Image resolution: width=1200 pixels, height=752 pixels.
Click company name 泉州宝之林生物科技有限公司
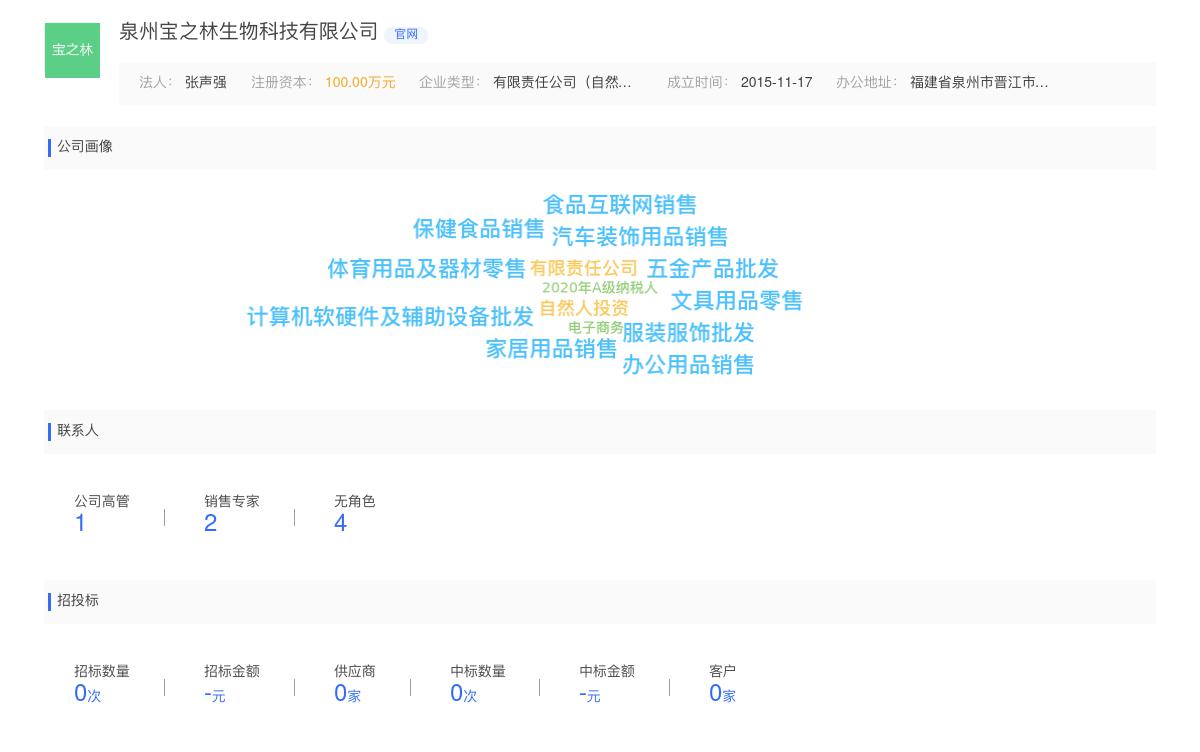pos(249,31)
